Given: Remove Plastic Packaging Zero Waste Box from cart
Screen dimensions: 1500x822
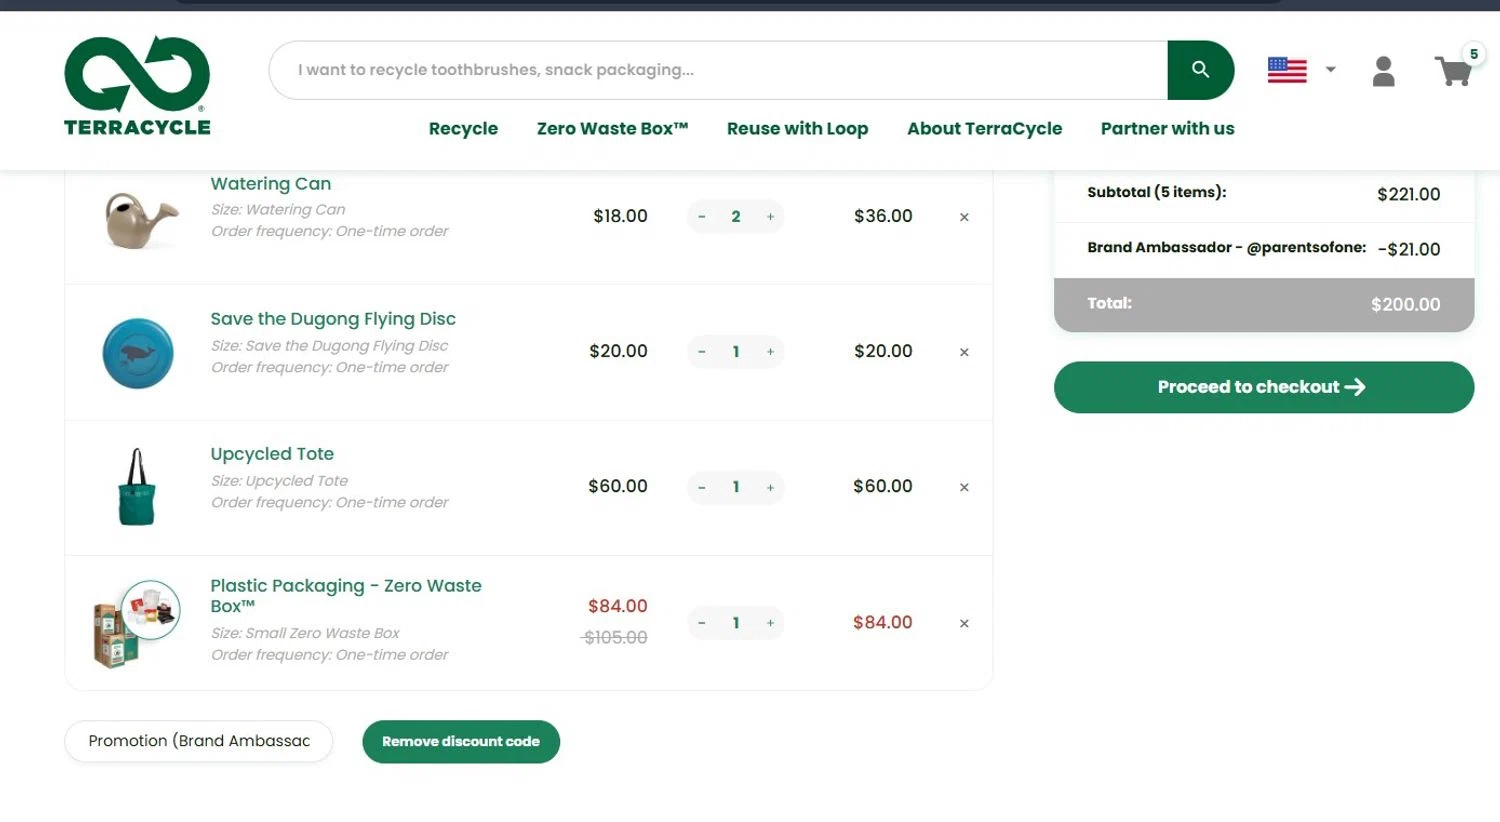Looking at the screenshot, I should tap(964, 623).
